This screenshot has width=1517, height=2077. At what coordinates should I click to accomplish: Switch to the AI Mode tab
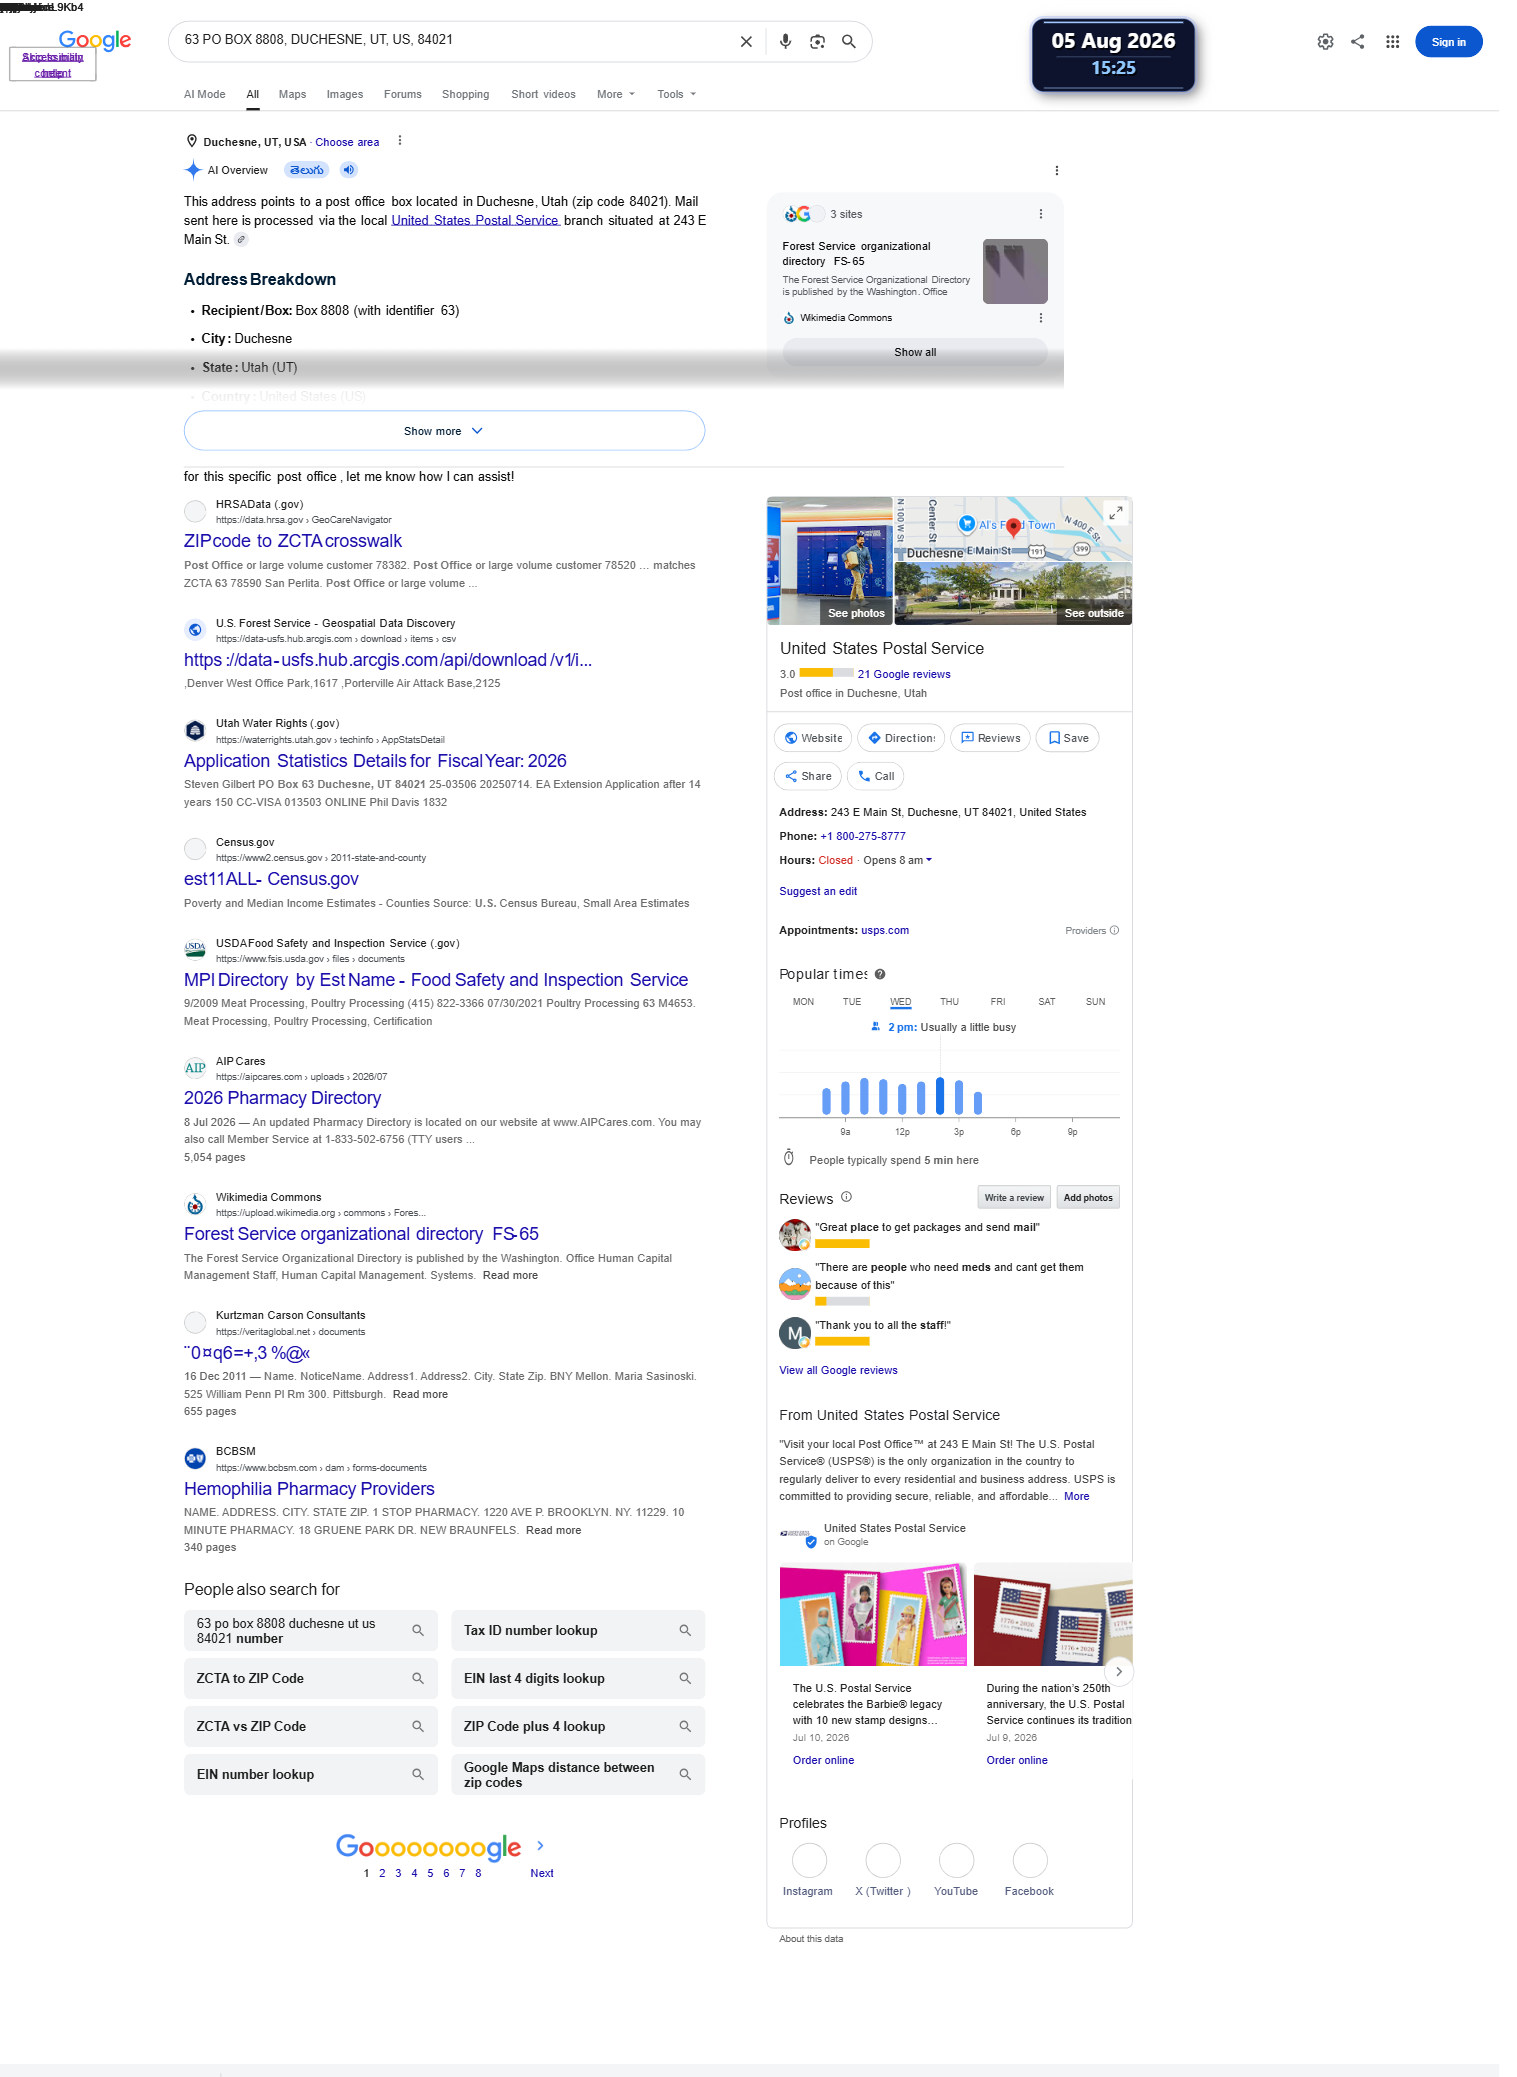pos(205,95)
